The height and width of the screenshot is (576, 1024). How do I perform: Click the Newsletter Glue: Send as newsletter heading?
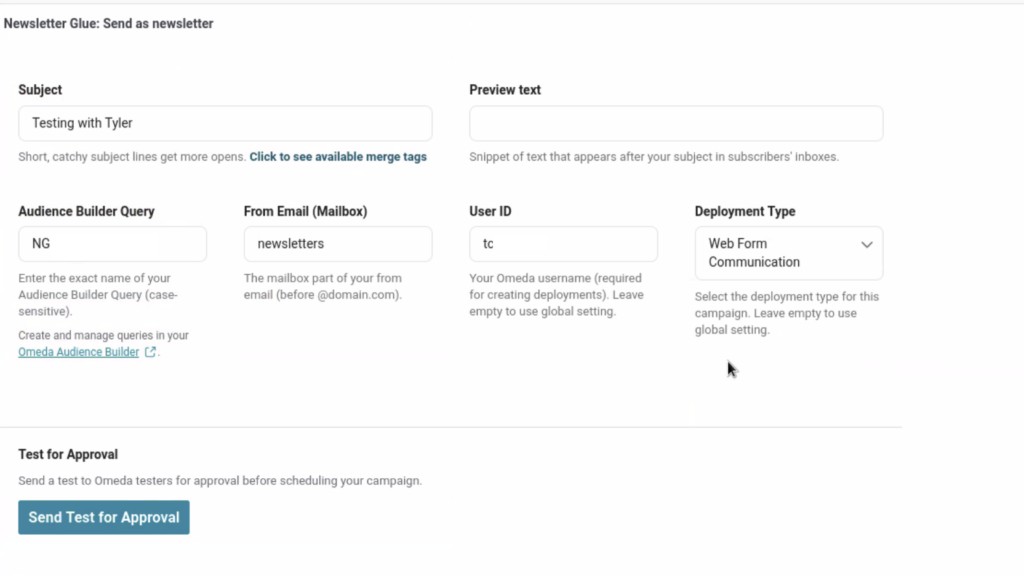click(109, 23)
